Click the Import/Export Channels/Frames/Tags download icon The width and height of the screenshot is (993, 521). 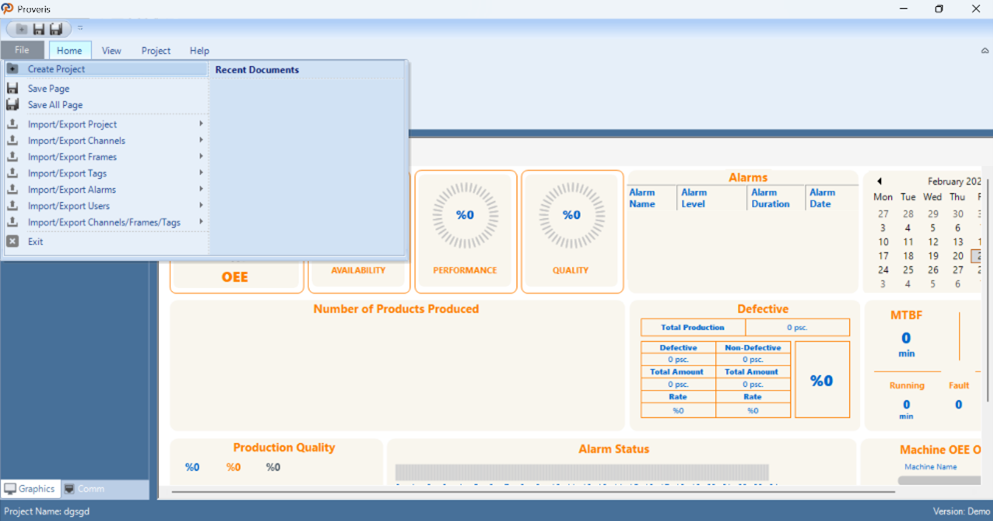13,222
